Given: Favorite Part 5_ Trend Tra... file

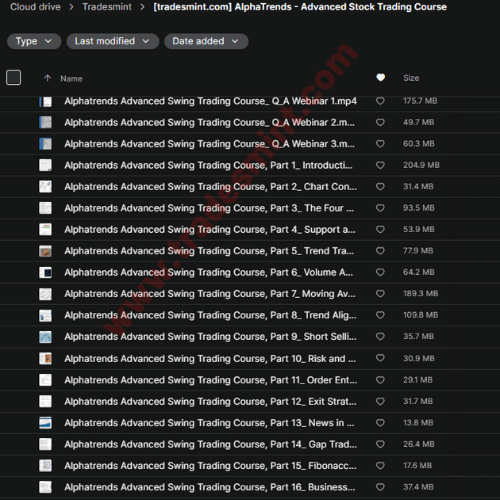Looking at the screenshot, I should [380, 251].
